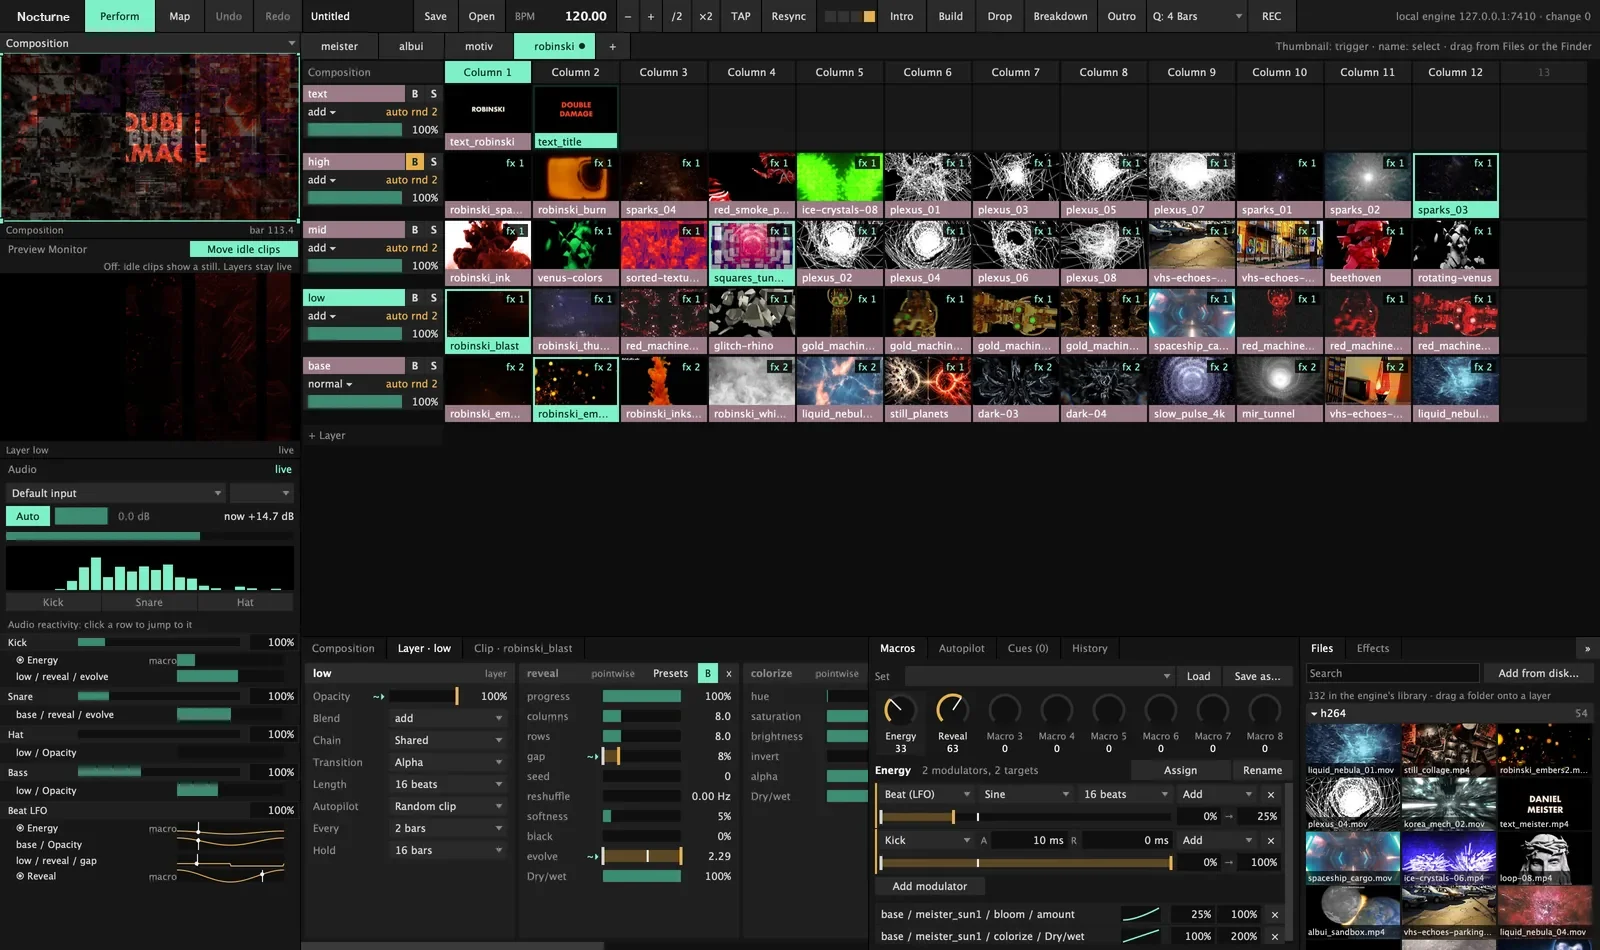Open the Beat (LFO) modulator type dropdown
This screenshot has height=950, width=1600.
[x=926, y=794]
